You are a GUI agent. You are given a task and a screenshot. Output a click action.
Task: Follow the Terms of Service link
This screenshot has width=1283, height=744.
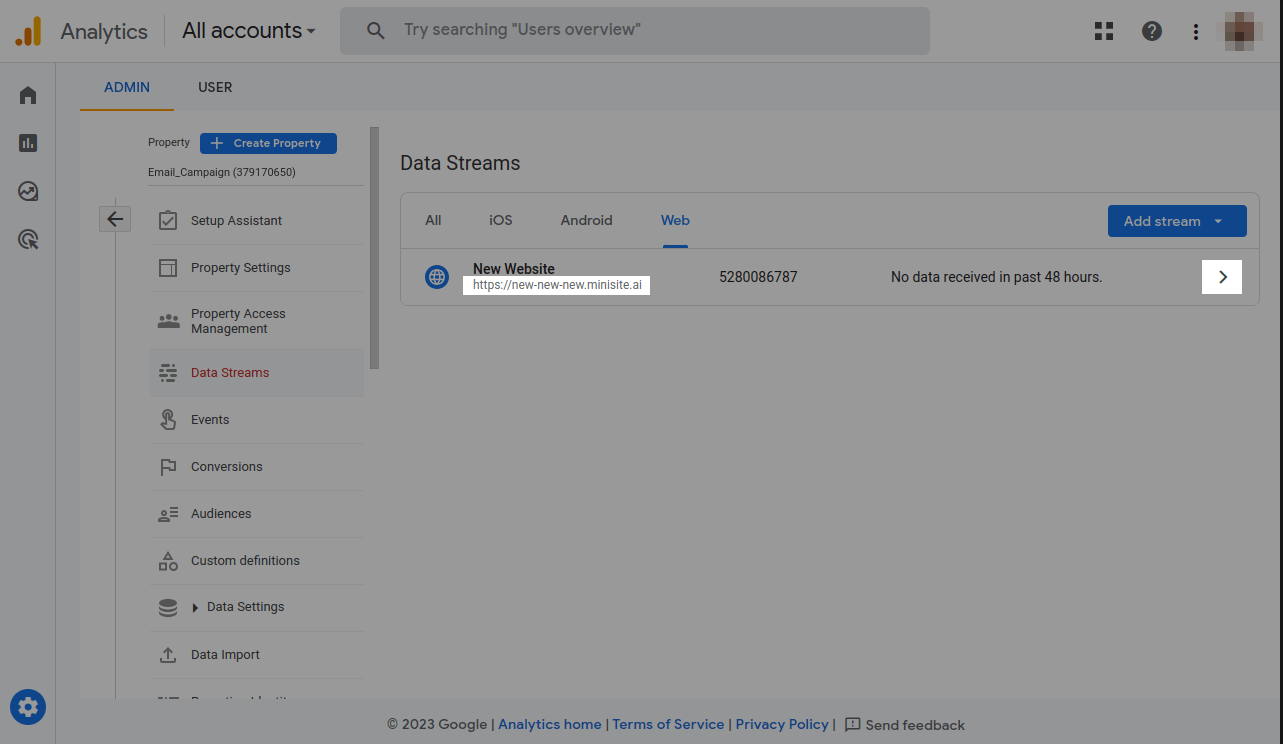[668, 724]
